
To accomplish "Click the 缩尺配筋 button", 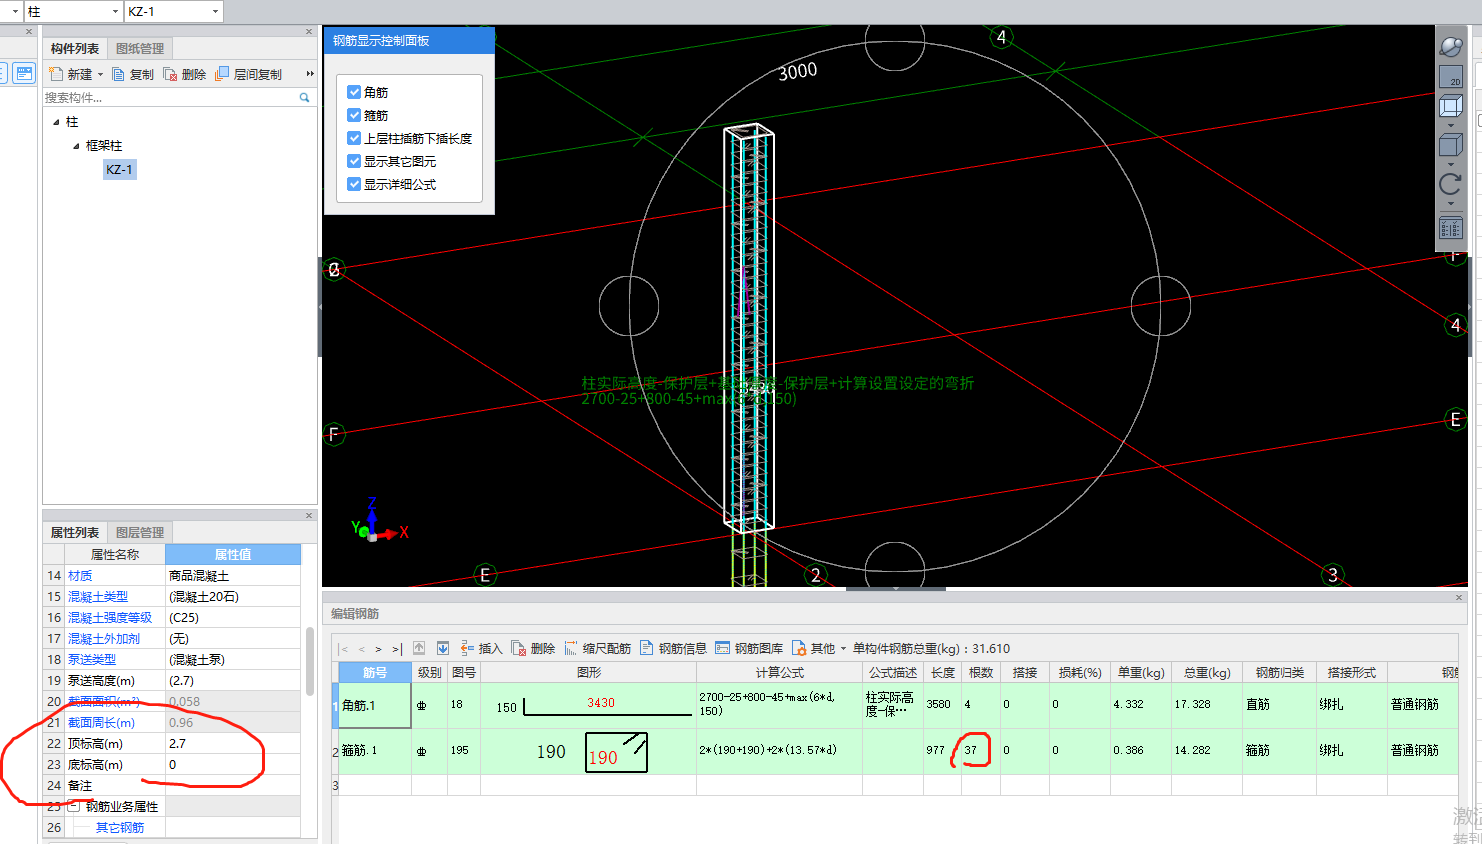I will point(597,648).
